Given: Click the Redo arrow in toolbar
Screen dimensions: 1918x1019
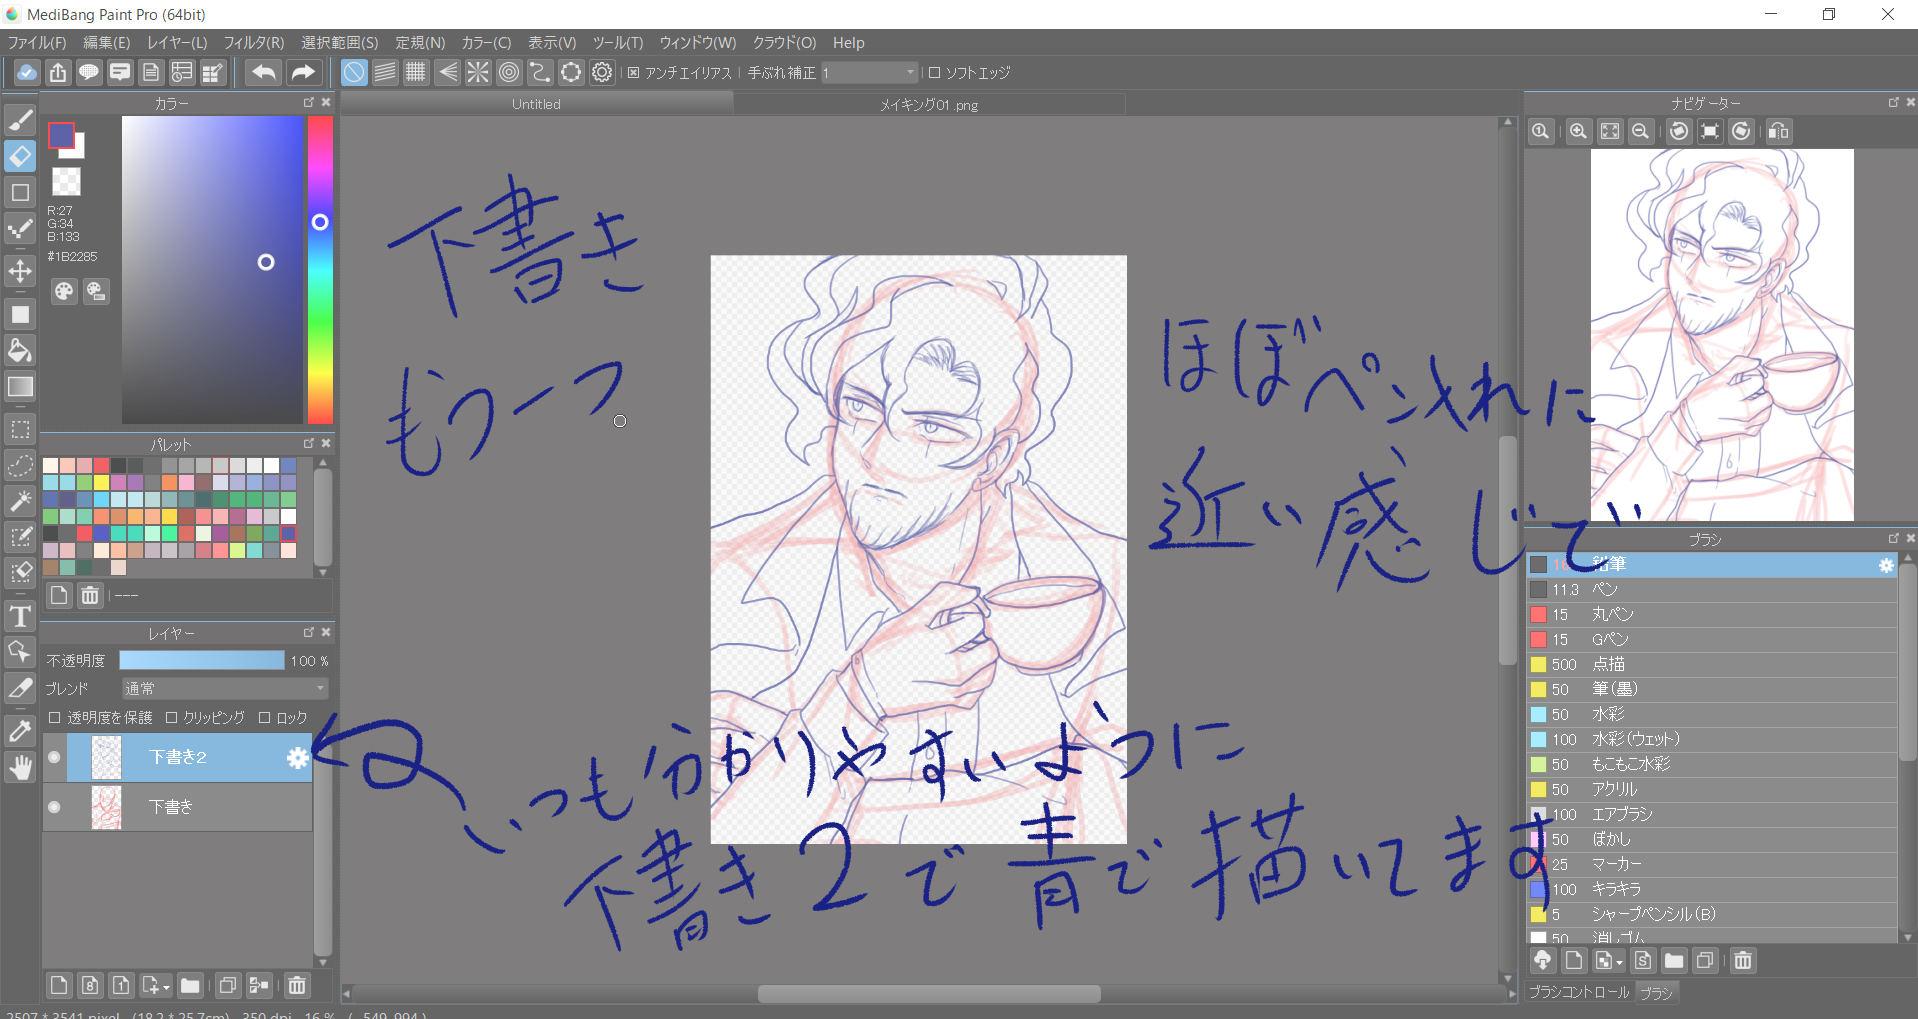Looking at the screenshot, I should [x=302, y=73].
